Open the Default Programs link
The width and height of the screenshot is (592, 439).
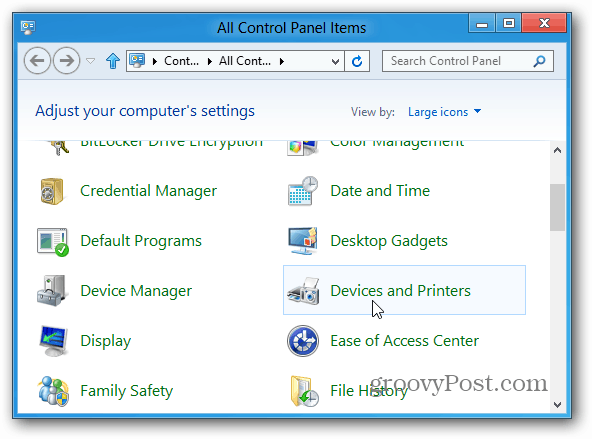[x=141, y=241]
